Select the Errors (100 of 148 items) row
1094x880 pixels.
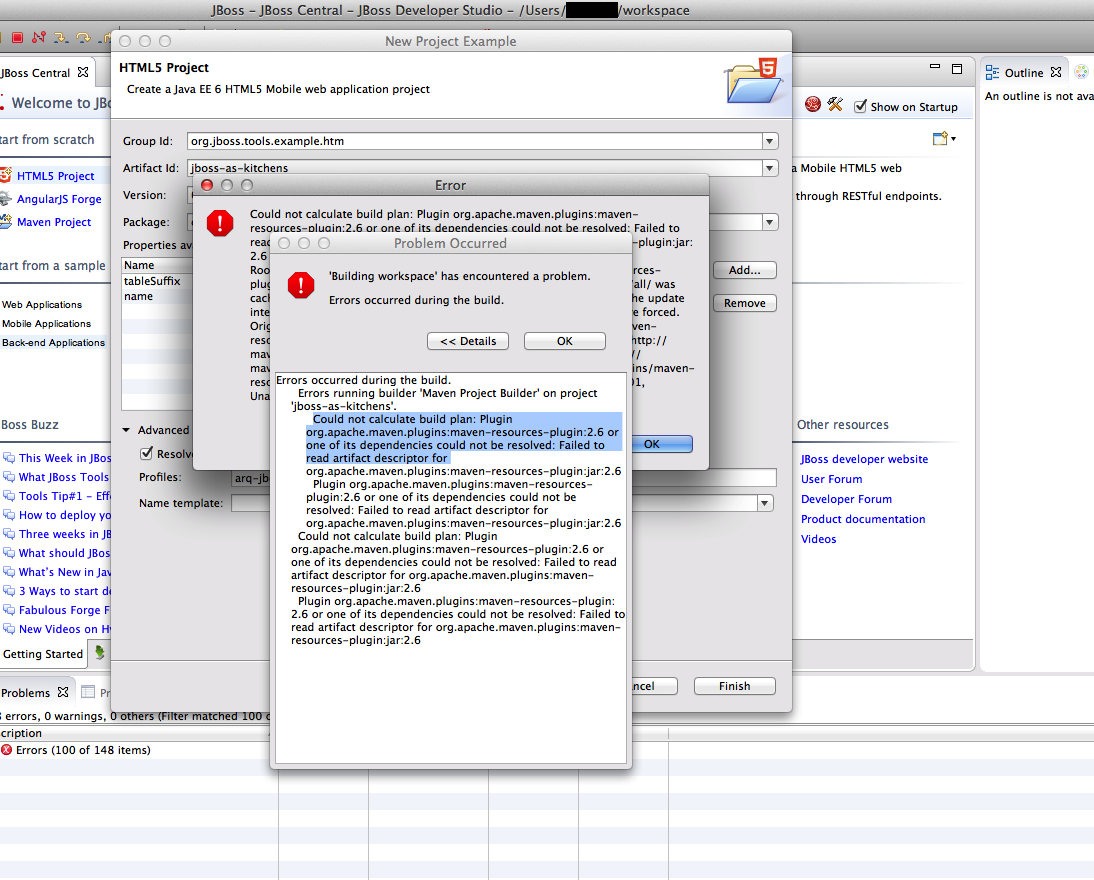pos(83,750)
